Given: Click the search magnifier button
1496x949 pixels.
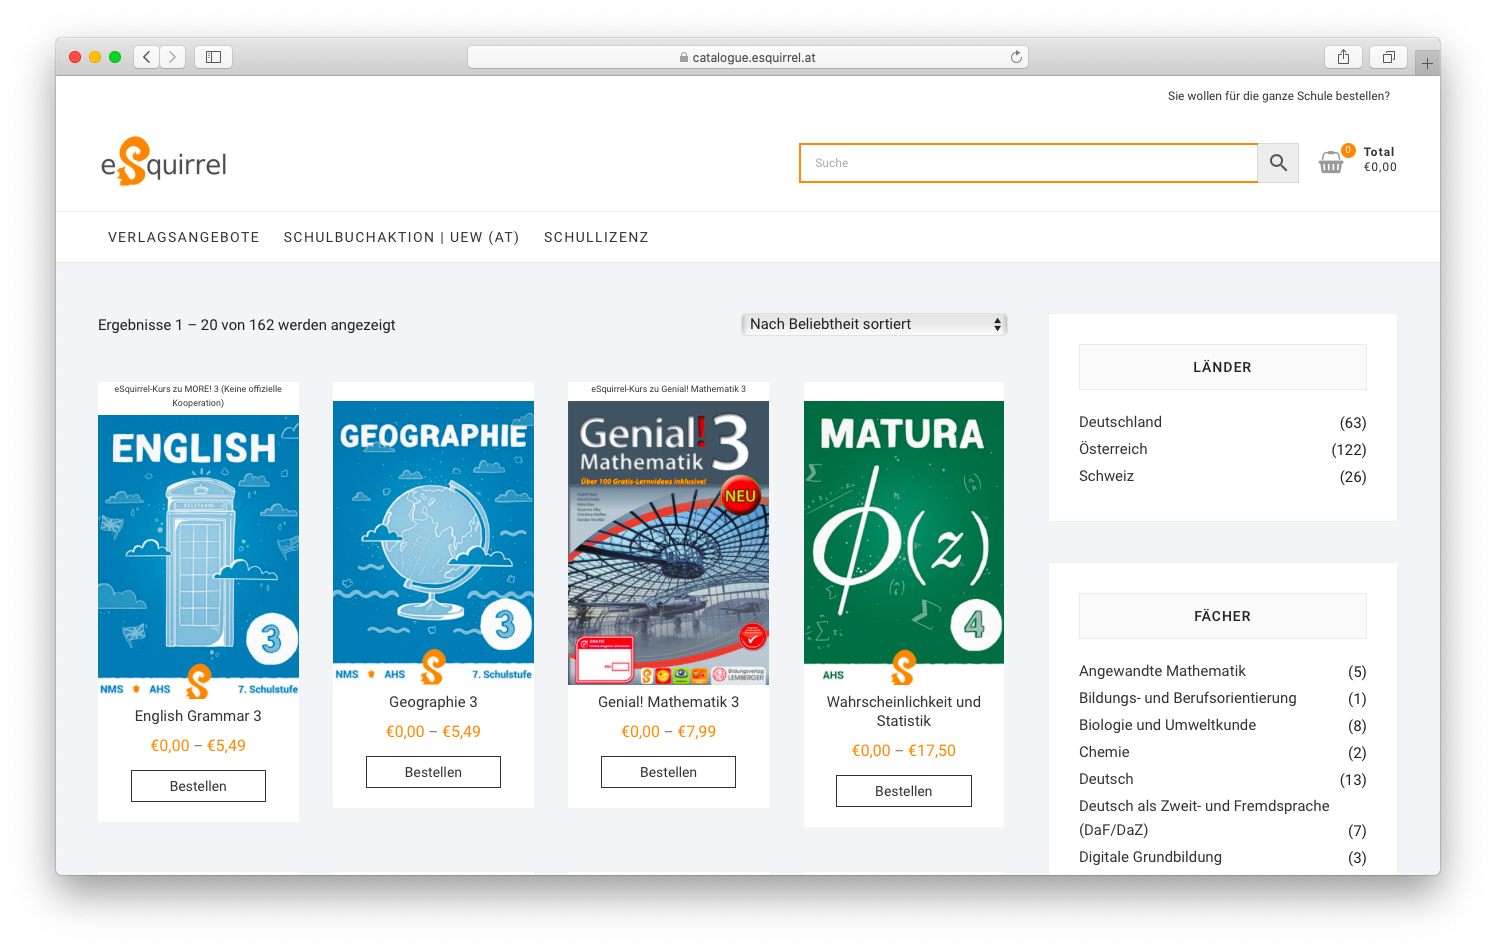Looking at the screenshot, I should [x=1278, y=163].
